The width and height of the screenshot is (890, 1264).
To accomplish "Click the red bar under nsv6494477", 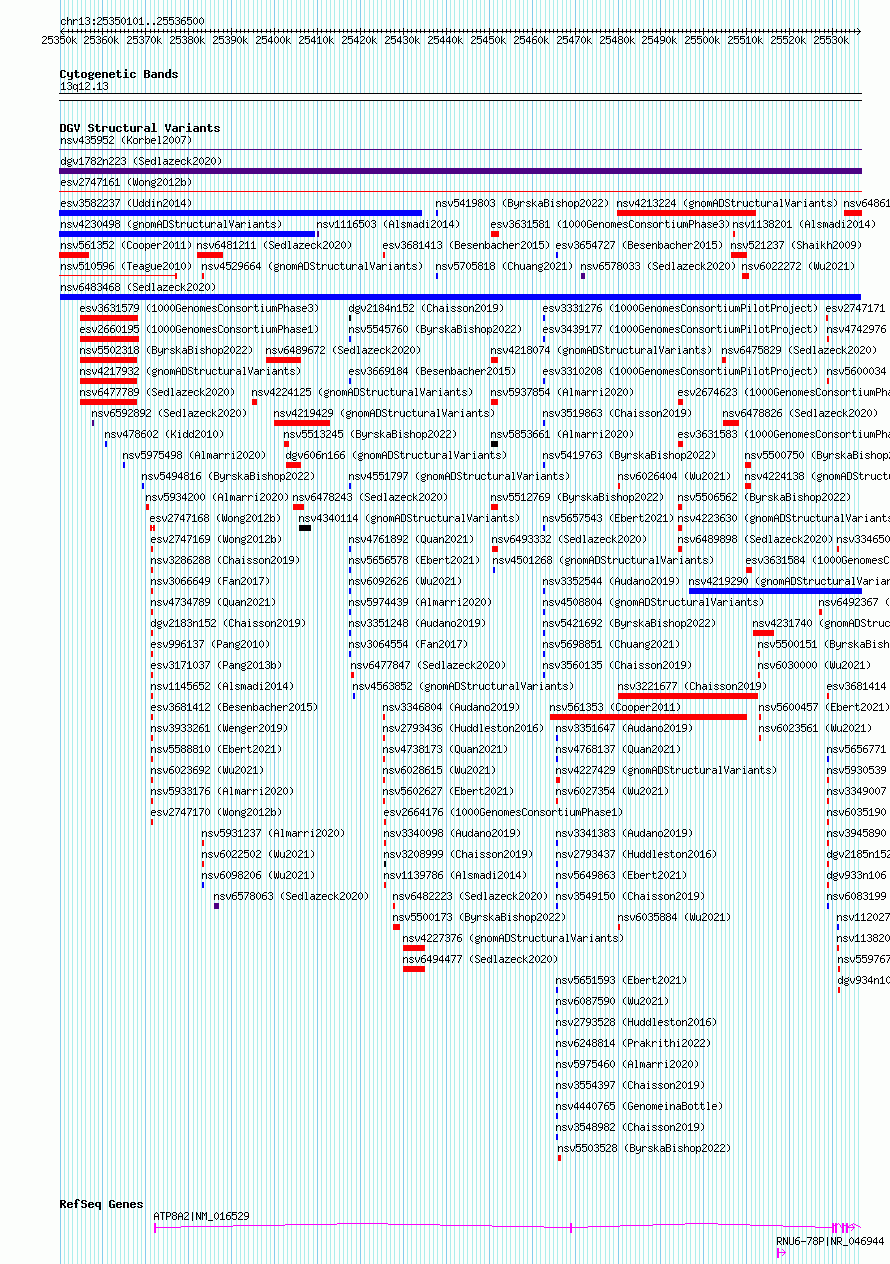I will click(414, 969).
